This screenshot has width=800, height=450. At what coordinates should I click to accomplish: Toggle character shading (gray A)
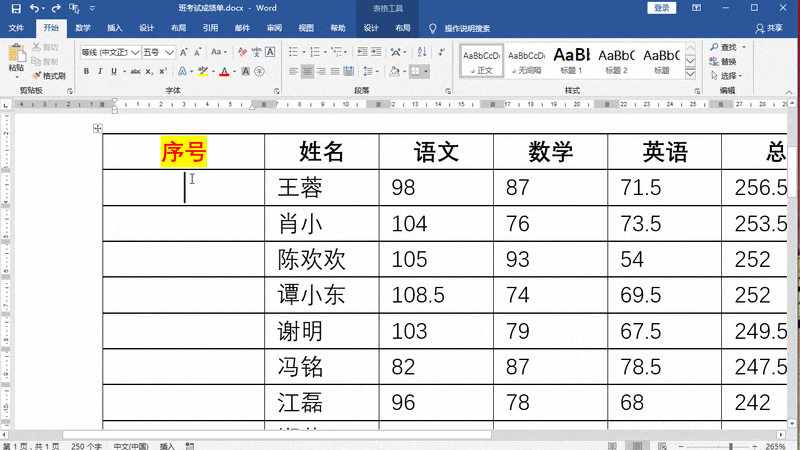pos(245,71)
